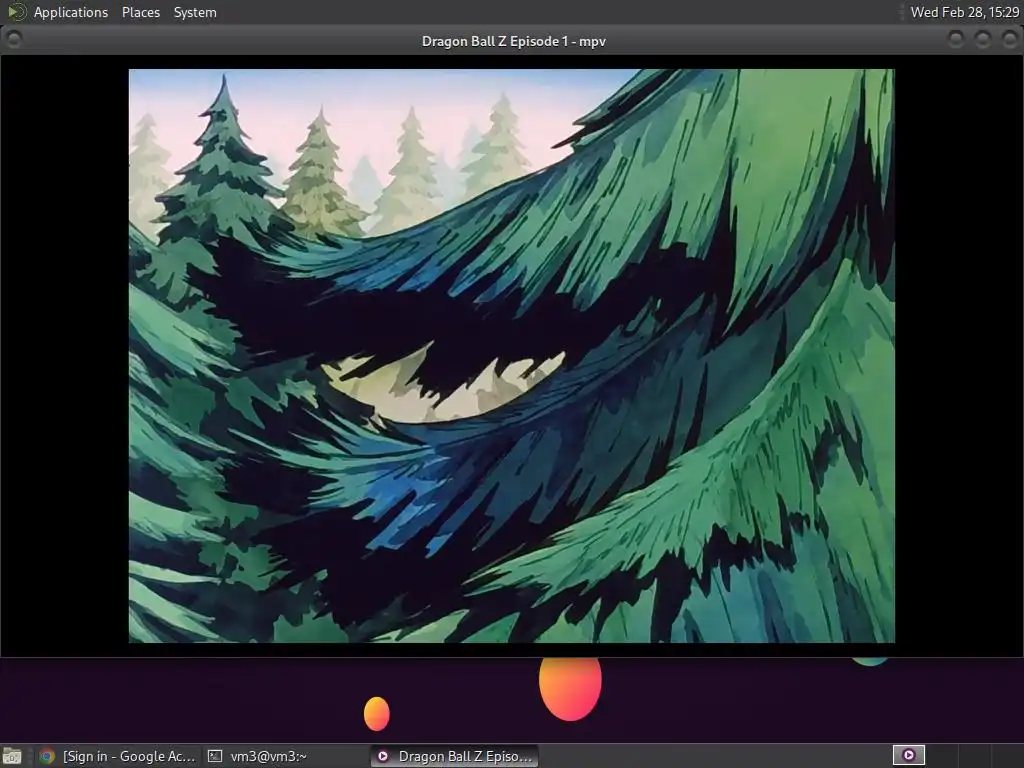Open the clock showing Wed Feb 28, 15:29
Viewport: 1024px width, 768px height.
[x=964, y=12]
